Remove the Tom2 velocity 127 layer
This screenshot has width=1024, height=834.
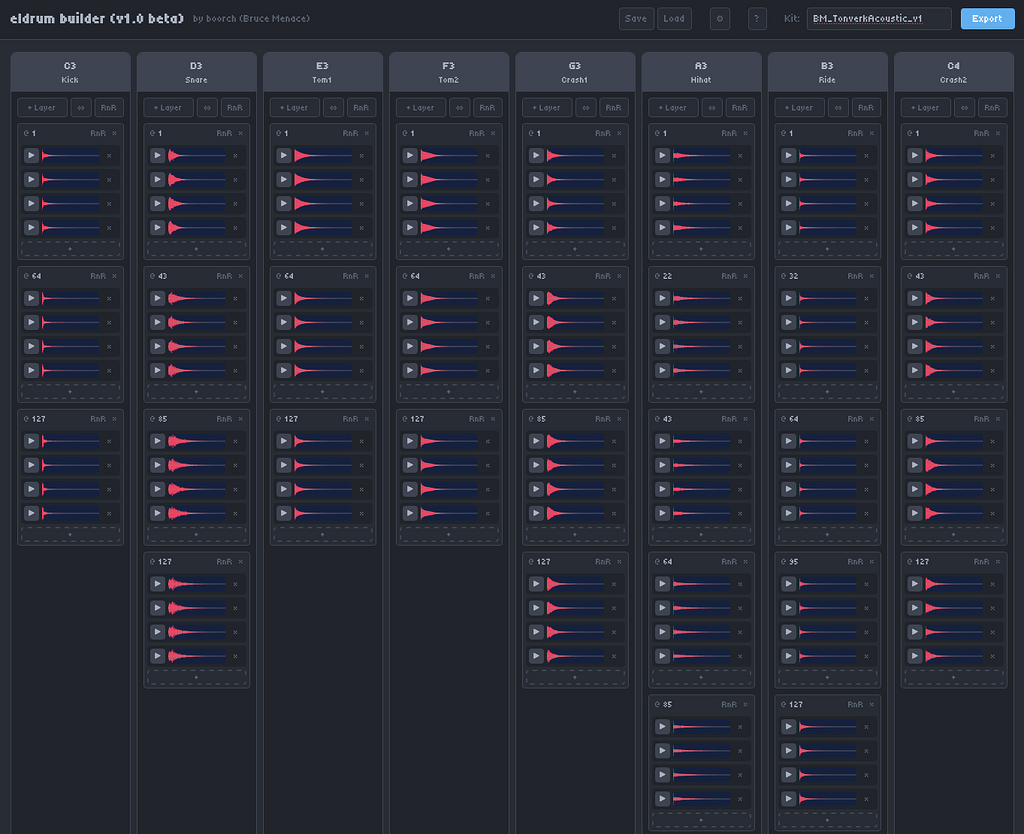[x=493, y=419]
